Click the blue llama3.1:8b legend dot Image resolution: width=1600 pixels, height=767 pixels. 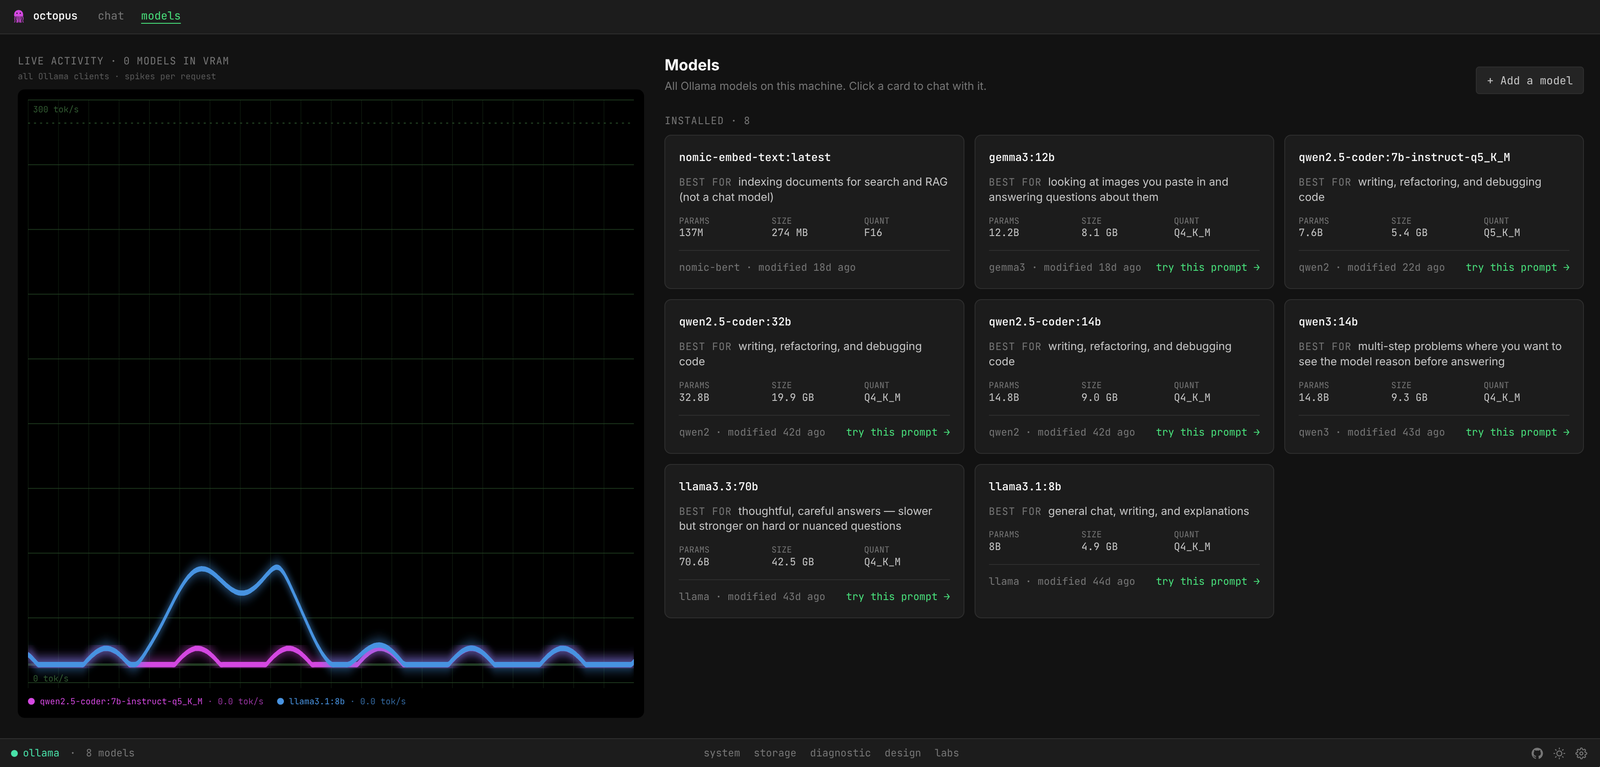coord(280,702)
